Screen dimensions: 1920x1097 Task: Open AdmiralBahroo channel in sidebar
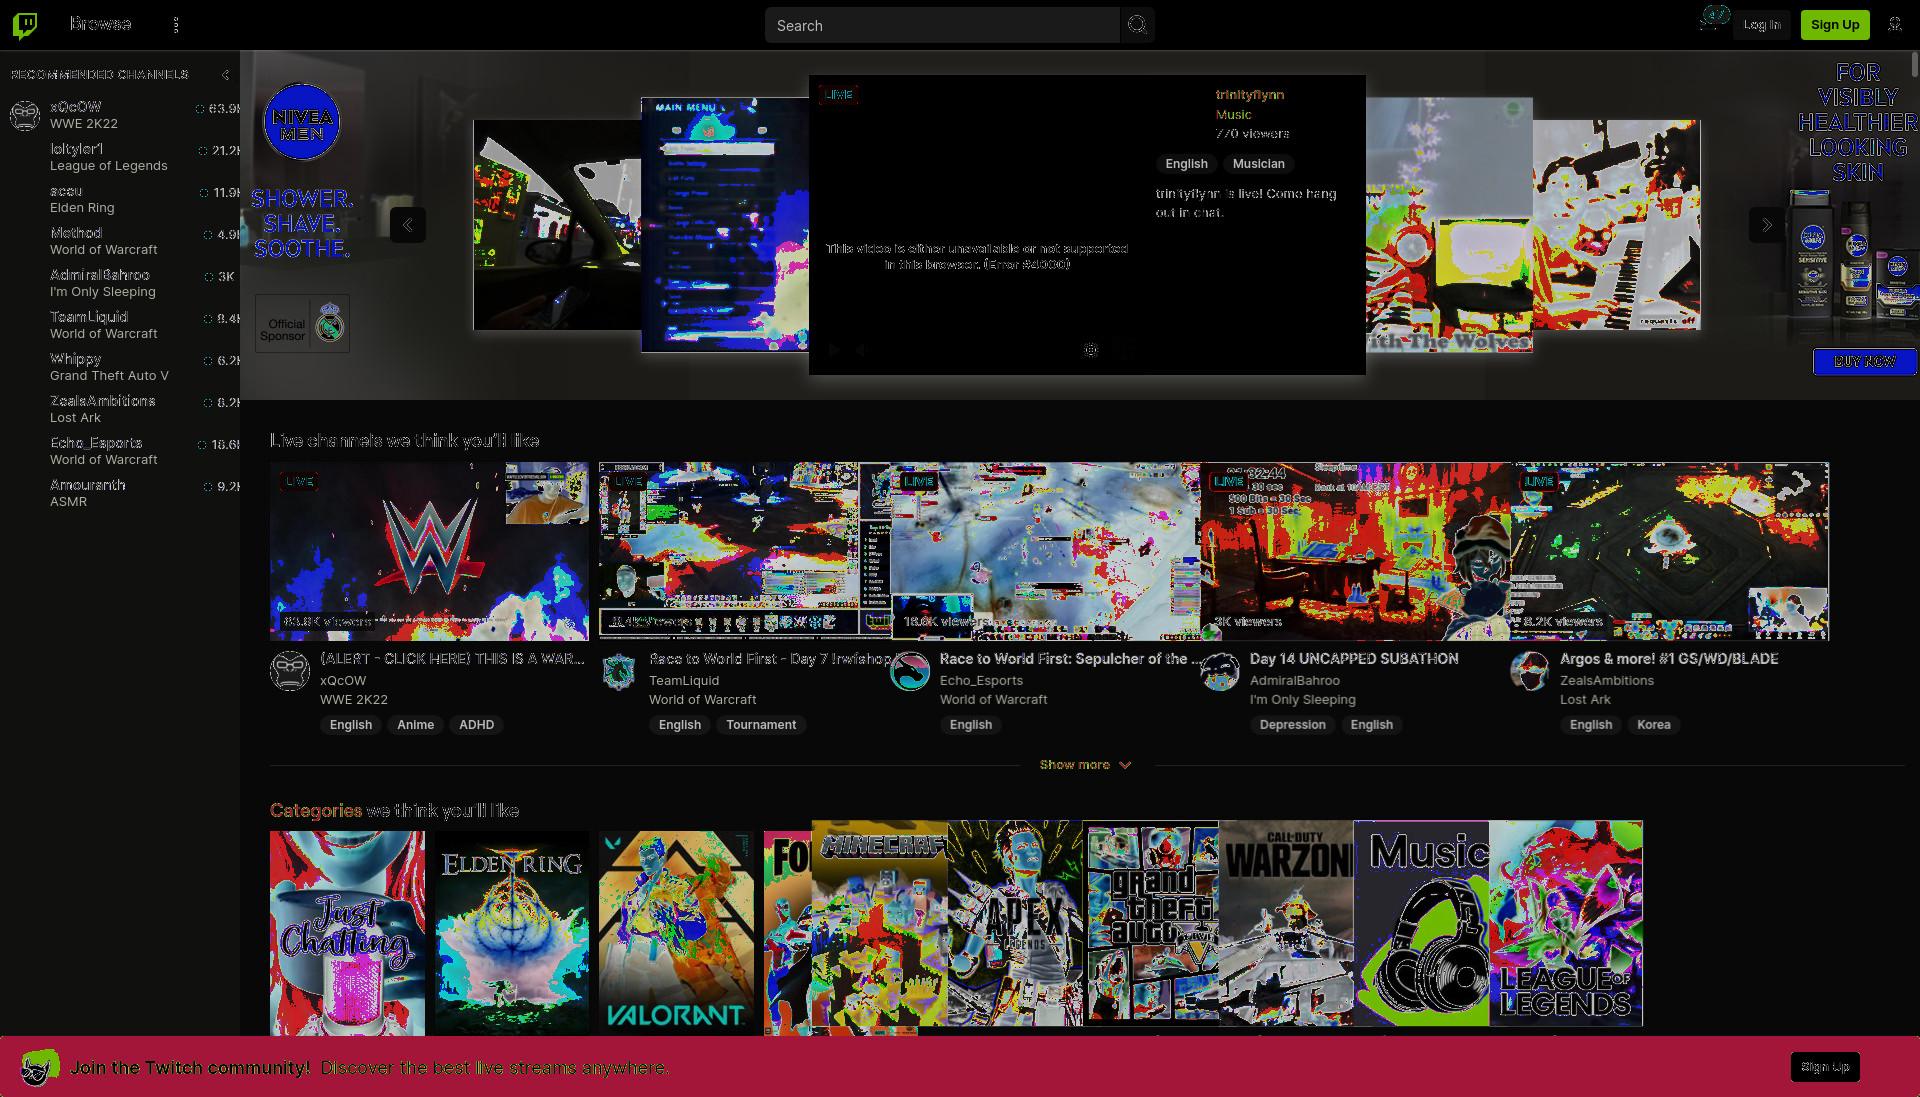(120, 283)
